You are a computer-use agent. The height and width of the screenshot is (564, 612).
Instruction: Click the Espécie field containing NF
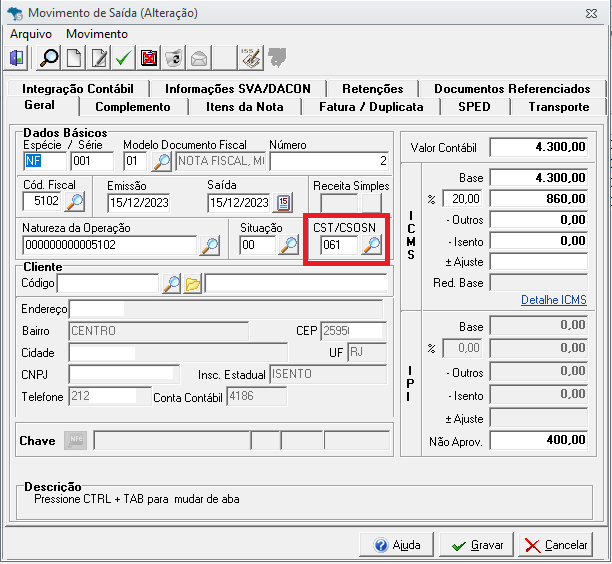[45, 161]
